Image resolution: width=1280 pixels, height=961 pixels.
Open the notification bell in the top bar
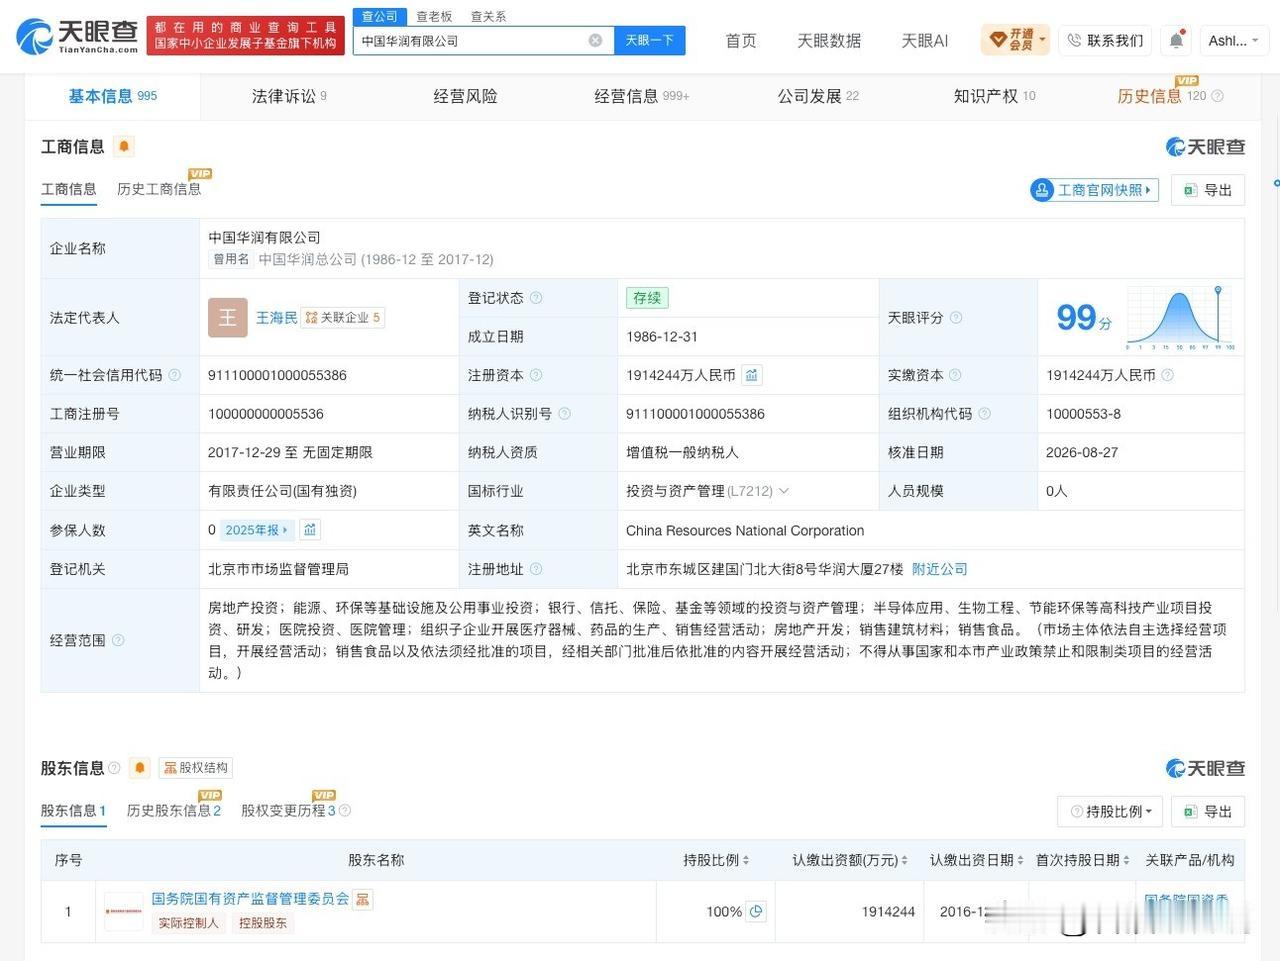coord(1176,41)
